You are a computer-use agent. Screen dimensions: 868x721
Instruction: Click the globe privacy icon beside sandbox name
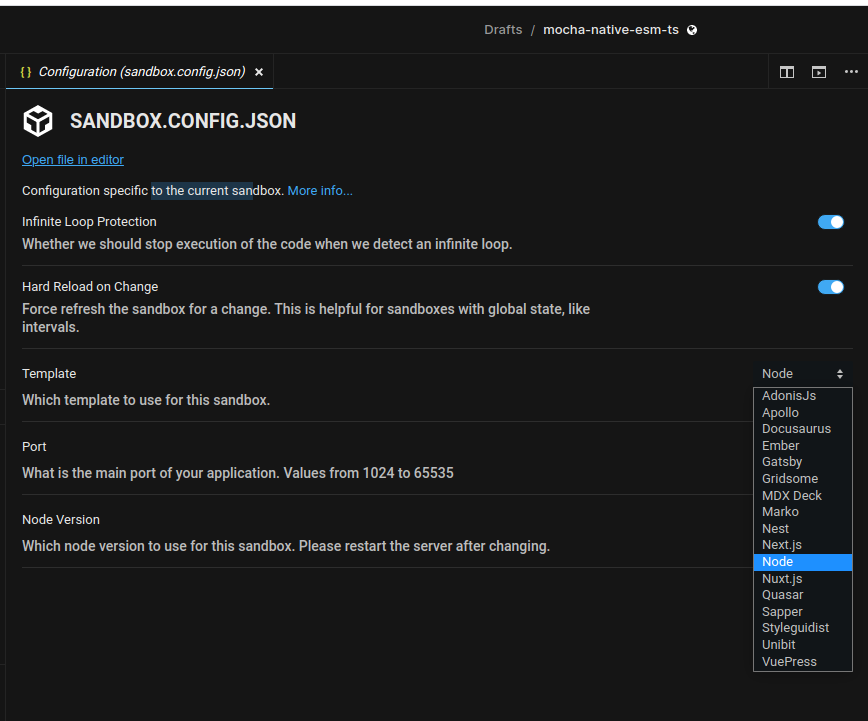692,30
